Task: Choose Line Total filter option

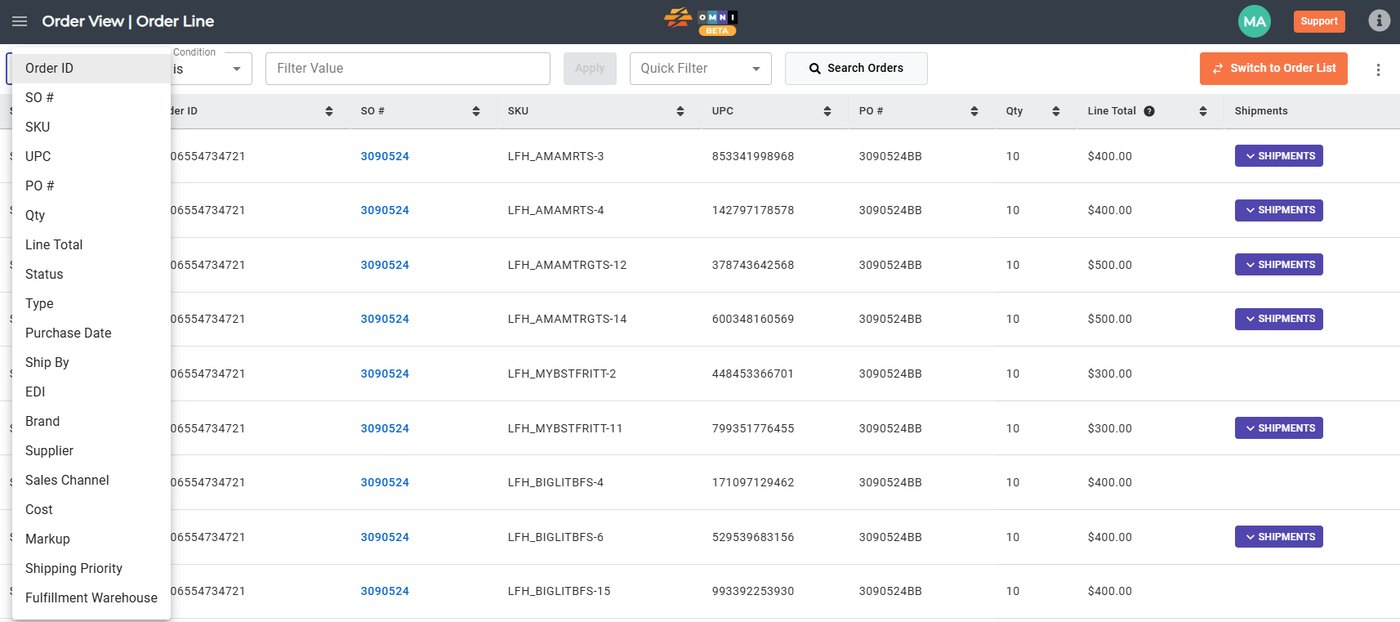Action: pyautogui.click(x=91, y=245)
